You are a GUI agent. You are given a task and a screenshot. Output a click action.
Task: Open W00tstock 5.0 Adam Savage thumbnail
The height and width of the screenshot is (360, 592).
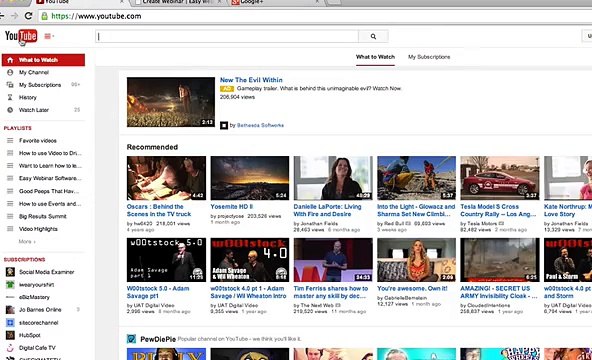(x=166, y=260)
